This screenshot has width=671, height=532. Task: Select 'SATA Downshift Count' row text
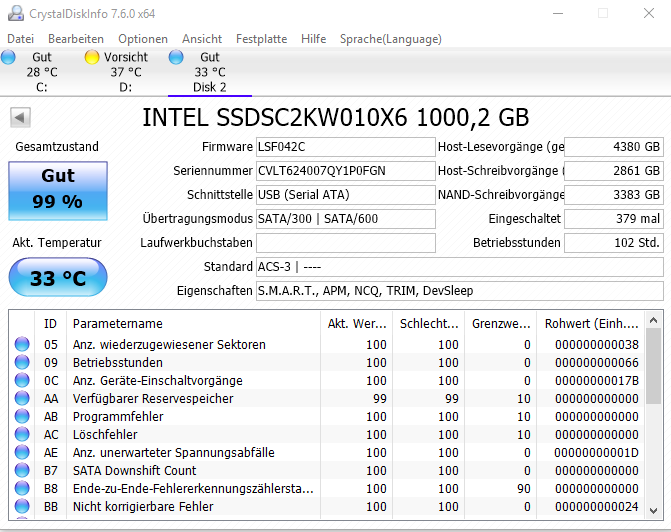[134, 470]
